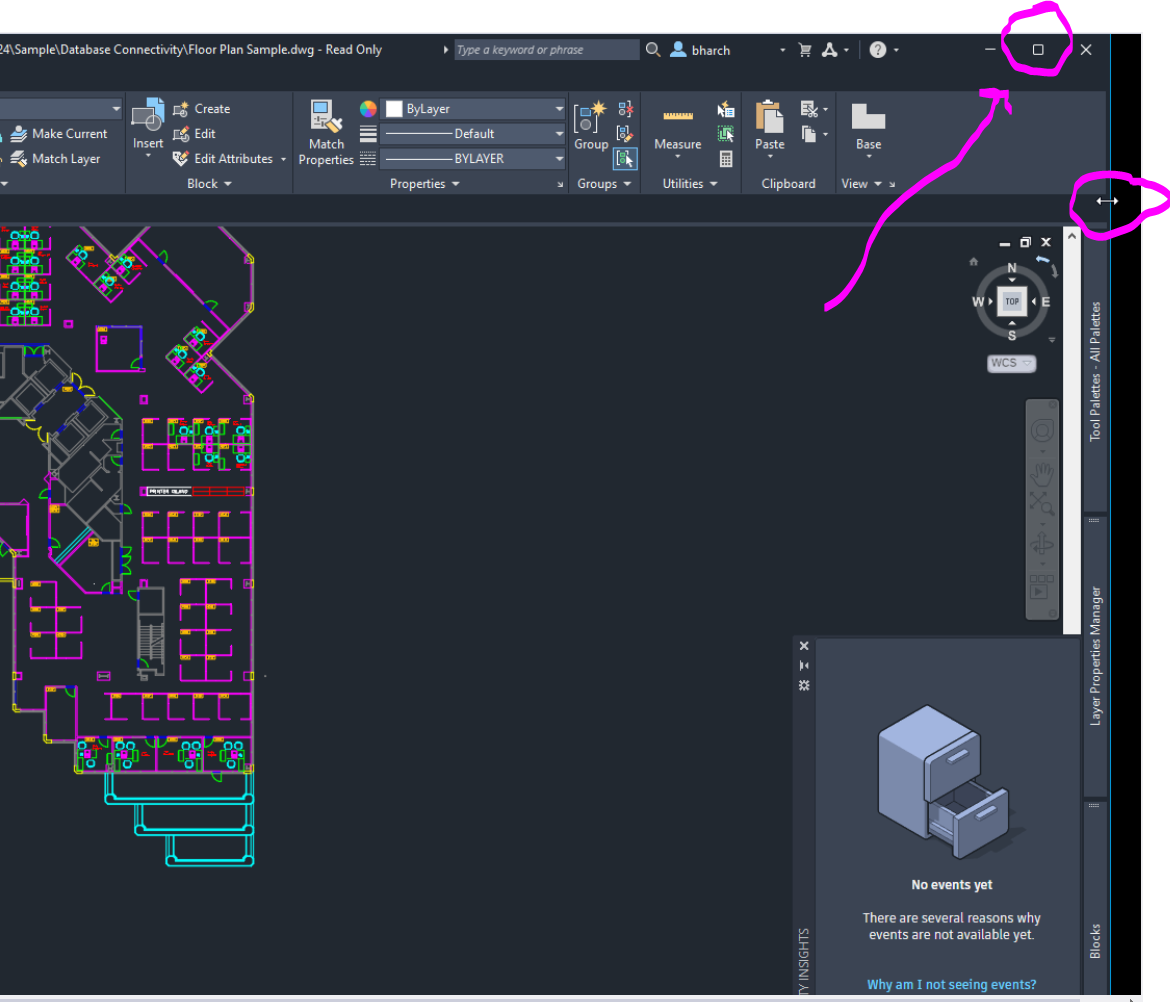Open the Layer Properties Manager settings gear
1170x1002 pixels.
pos(804,685)
